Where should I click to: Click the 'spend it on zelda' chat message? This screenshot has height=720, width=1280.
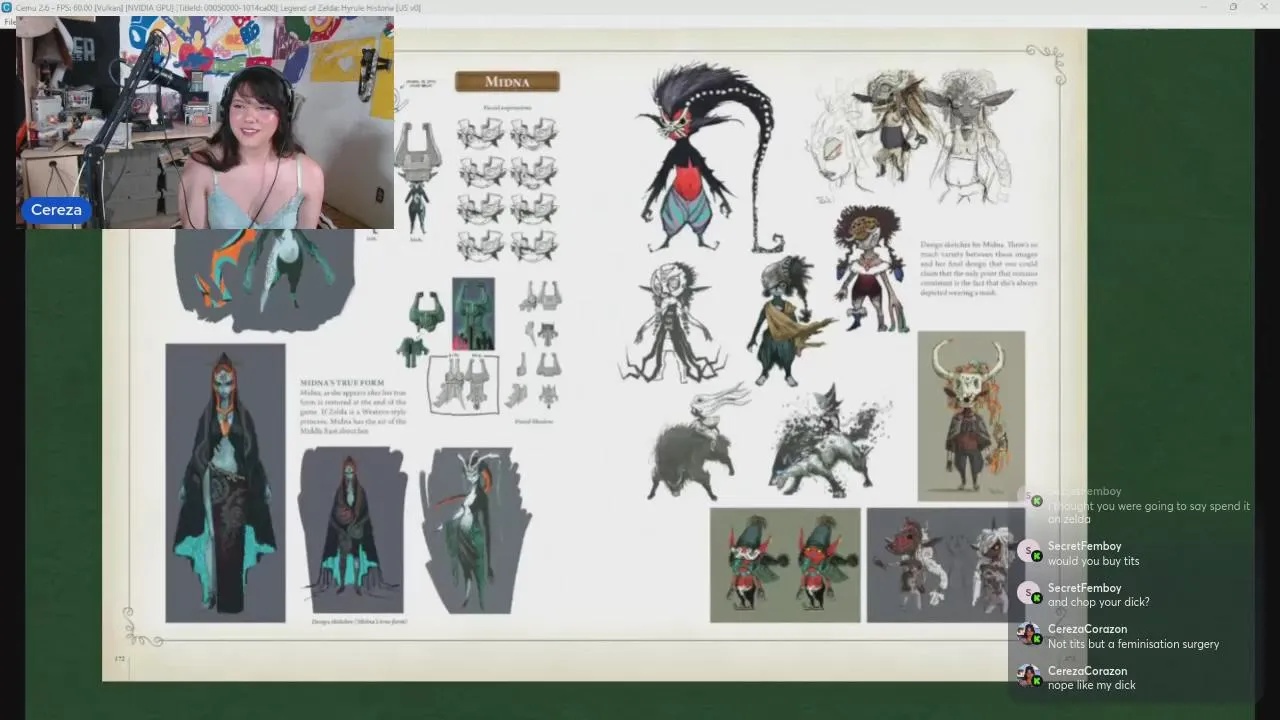(1149, 513)
